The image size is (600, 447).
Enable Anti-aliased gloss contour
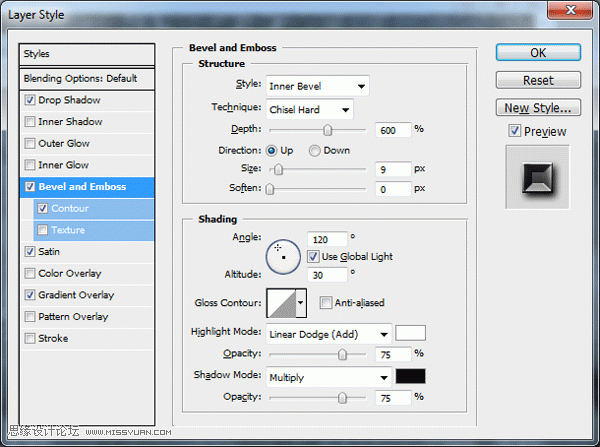point(326,302)
